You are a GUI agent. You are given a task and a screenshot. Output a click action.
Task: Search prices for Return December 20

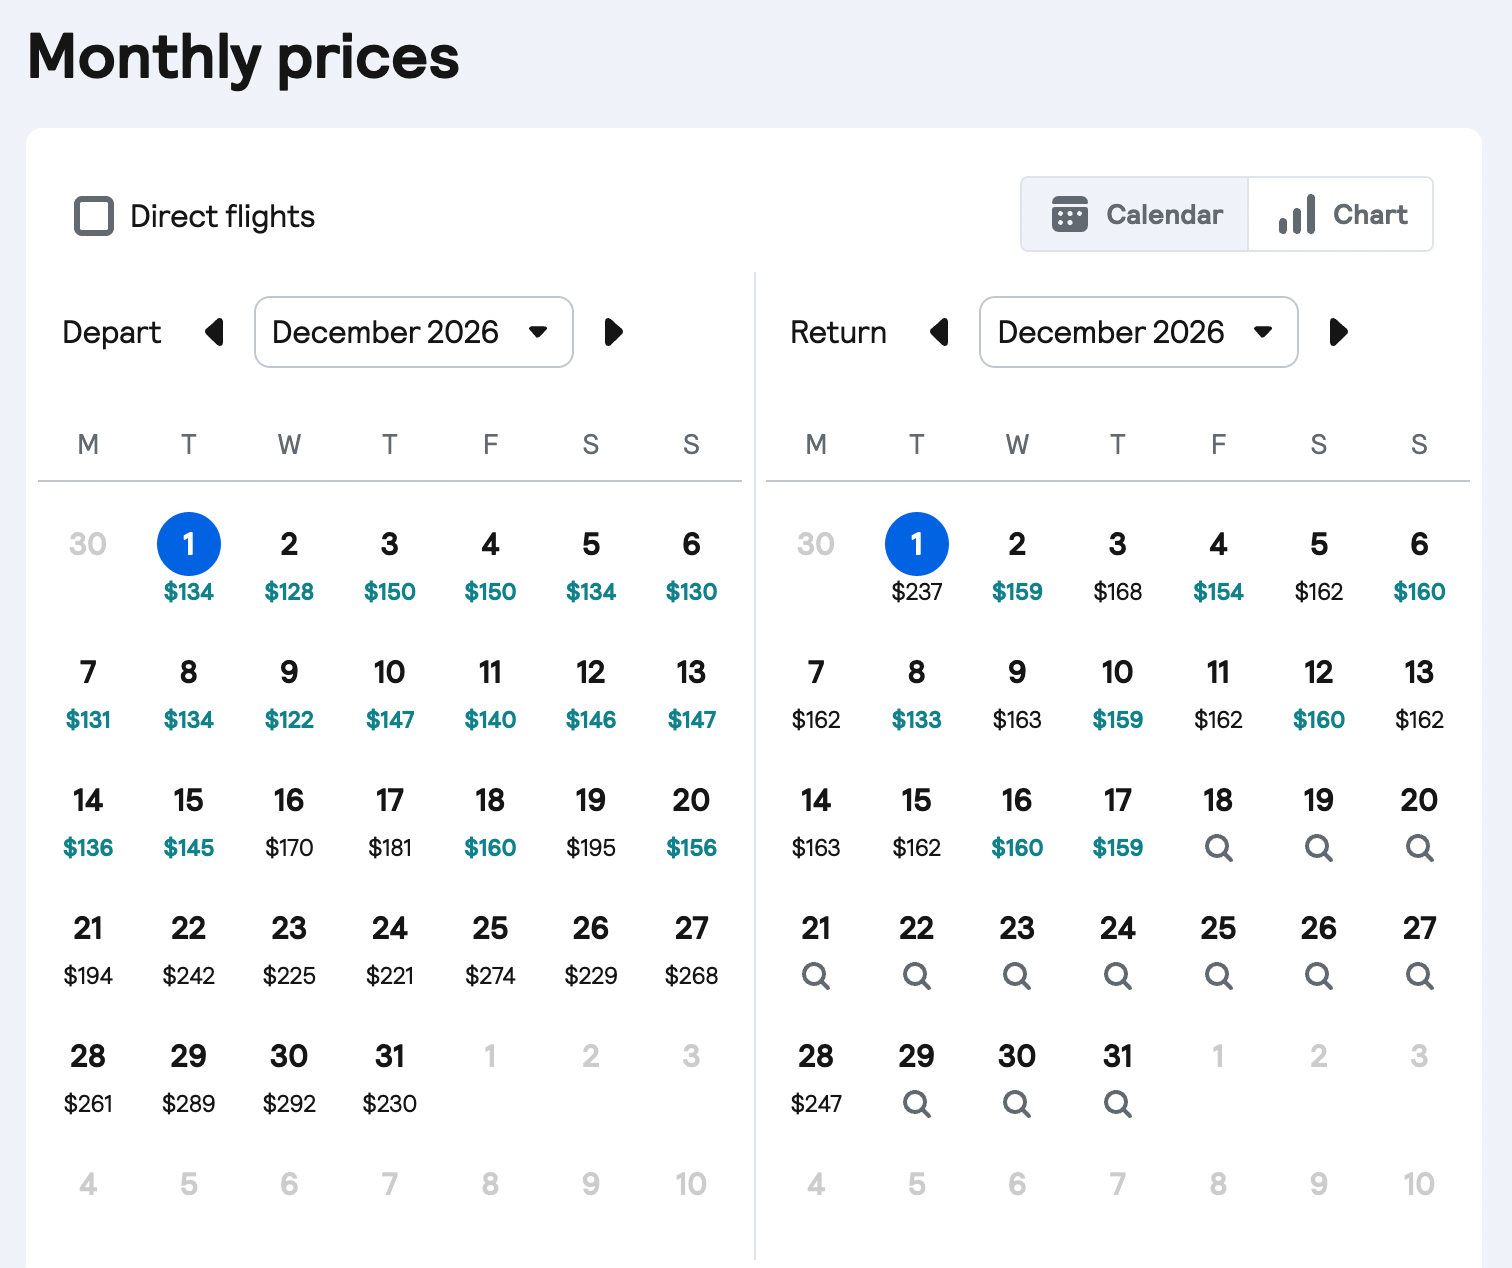pyautogui.click(x=1419, y=848)
